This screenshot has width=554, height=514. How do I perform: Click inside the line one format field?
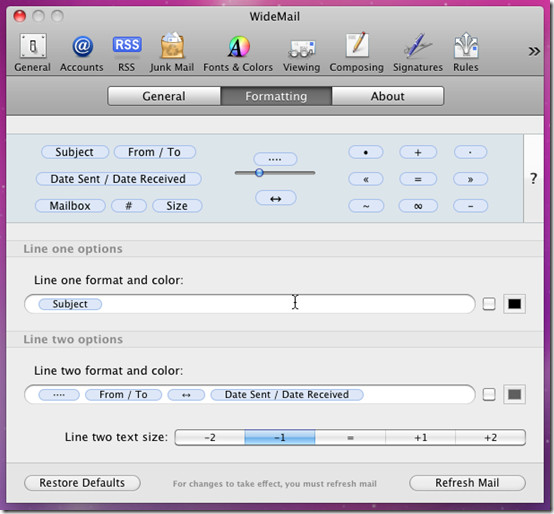click(x=249, y=304)
